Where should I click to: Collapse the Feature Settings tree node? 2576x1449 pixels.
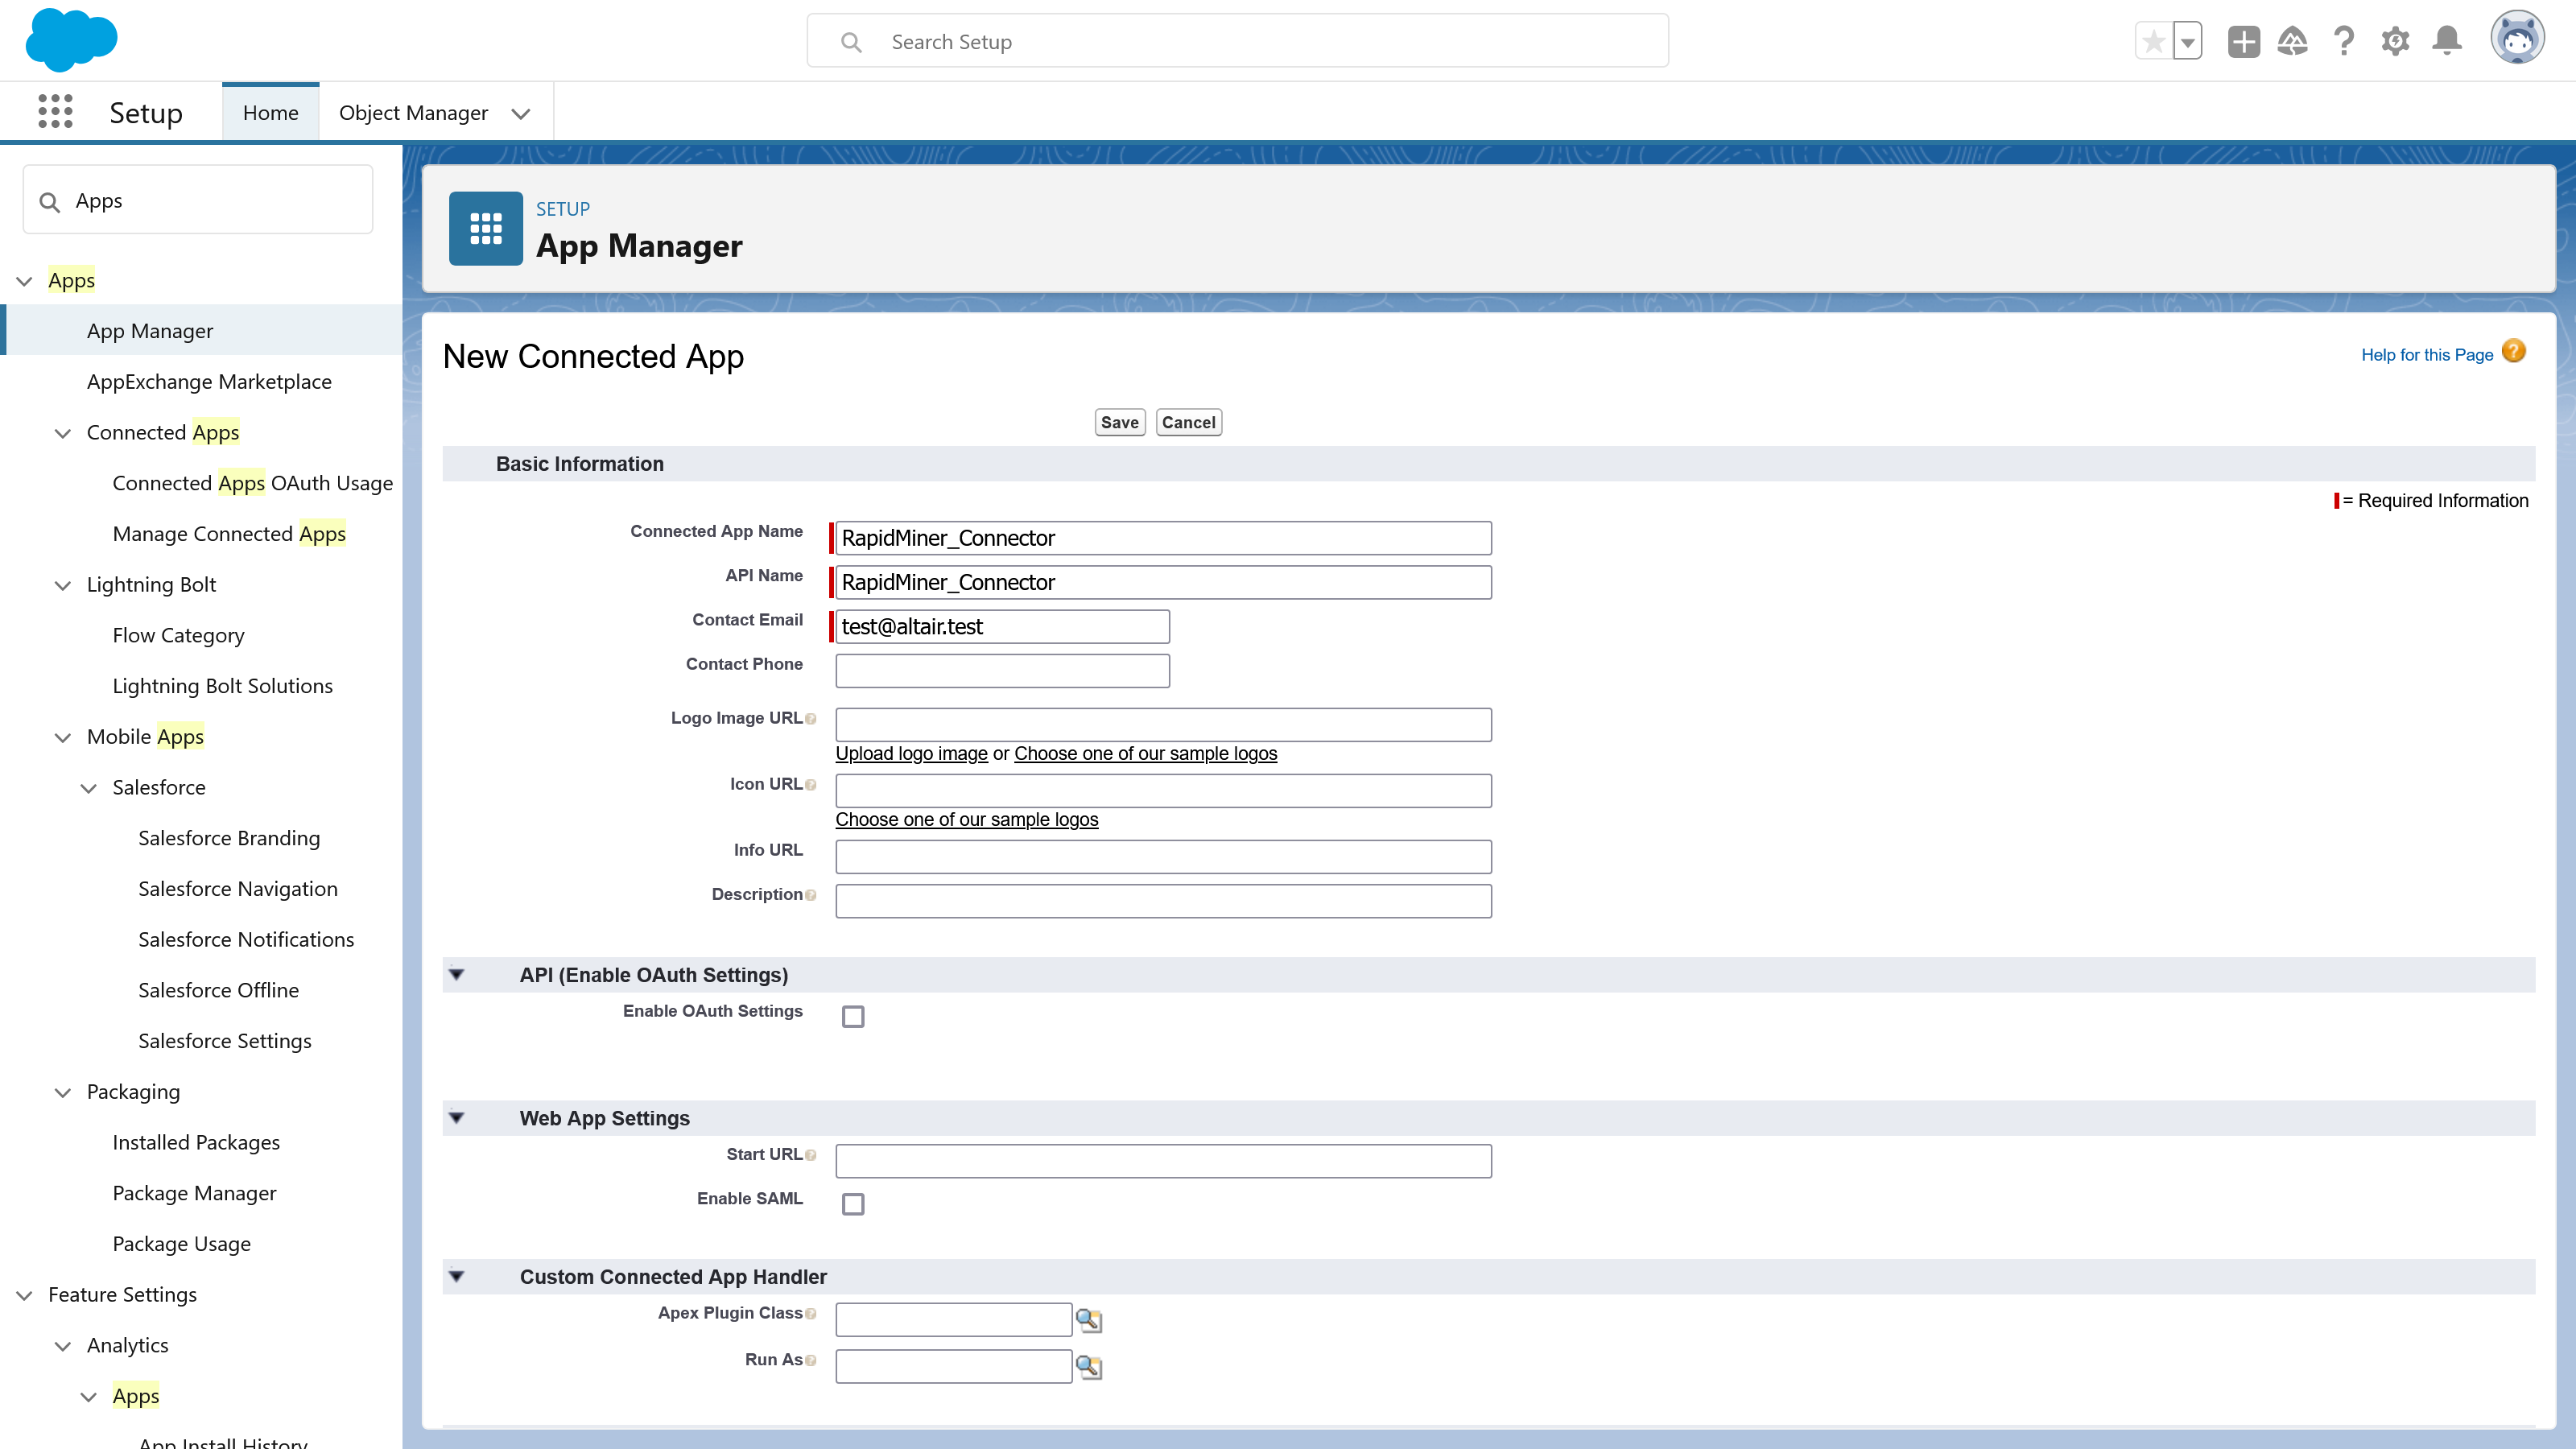[25, 1295]
